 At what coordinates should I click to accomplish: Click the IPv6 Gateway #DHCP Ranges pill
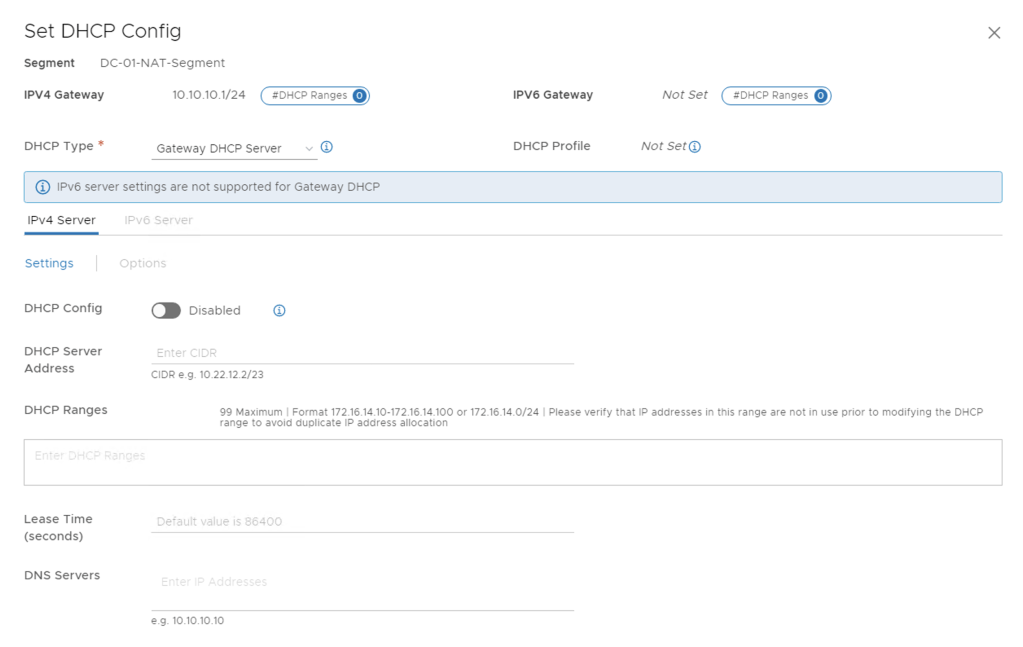coord(769,96)
